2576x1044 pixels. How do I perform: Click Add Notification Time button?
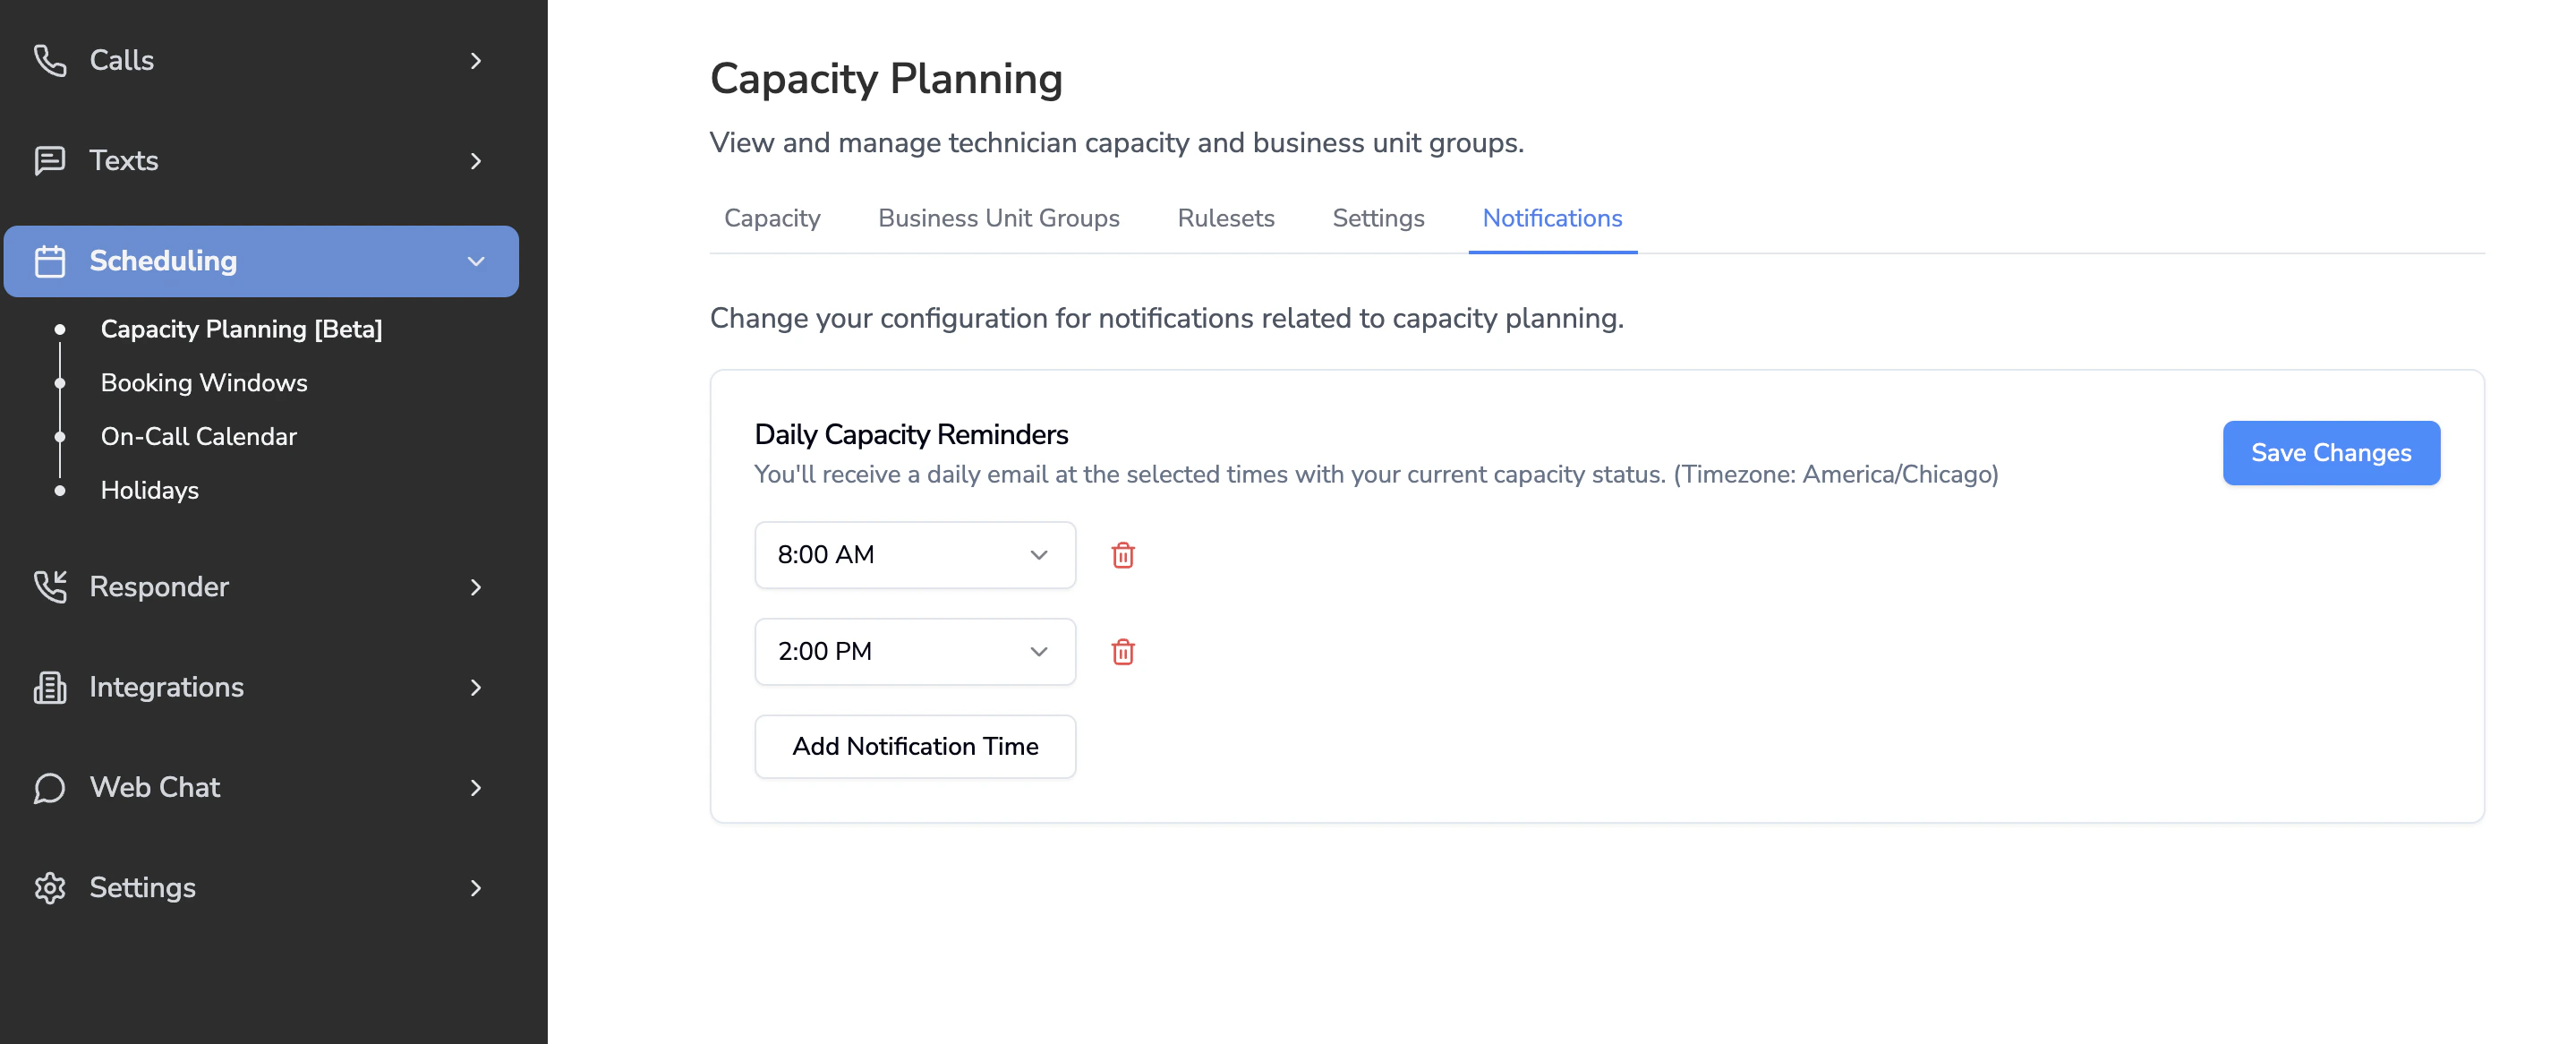pos(914,746)
